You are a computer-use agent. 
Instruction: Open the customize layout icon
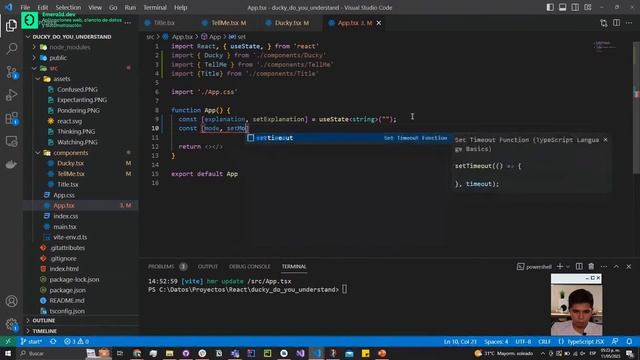[x=588, y=7]
